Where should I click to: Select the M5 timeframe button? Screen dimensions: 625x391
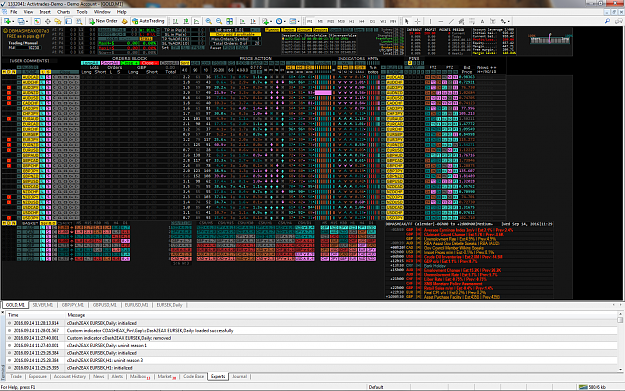(x=320, y=21)
